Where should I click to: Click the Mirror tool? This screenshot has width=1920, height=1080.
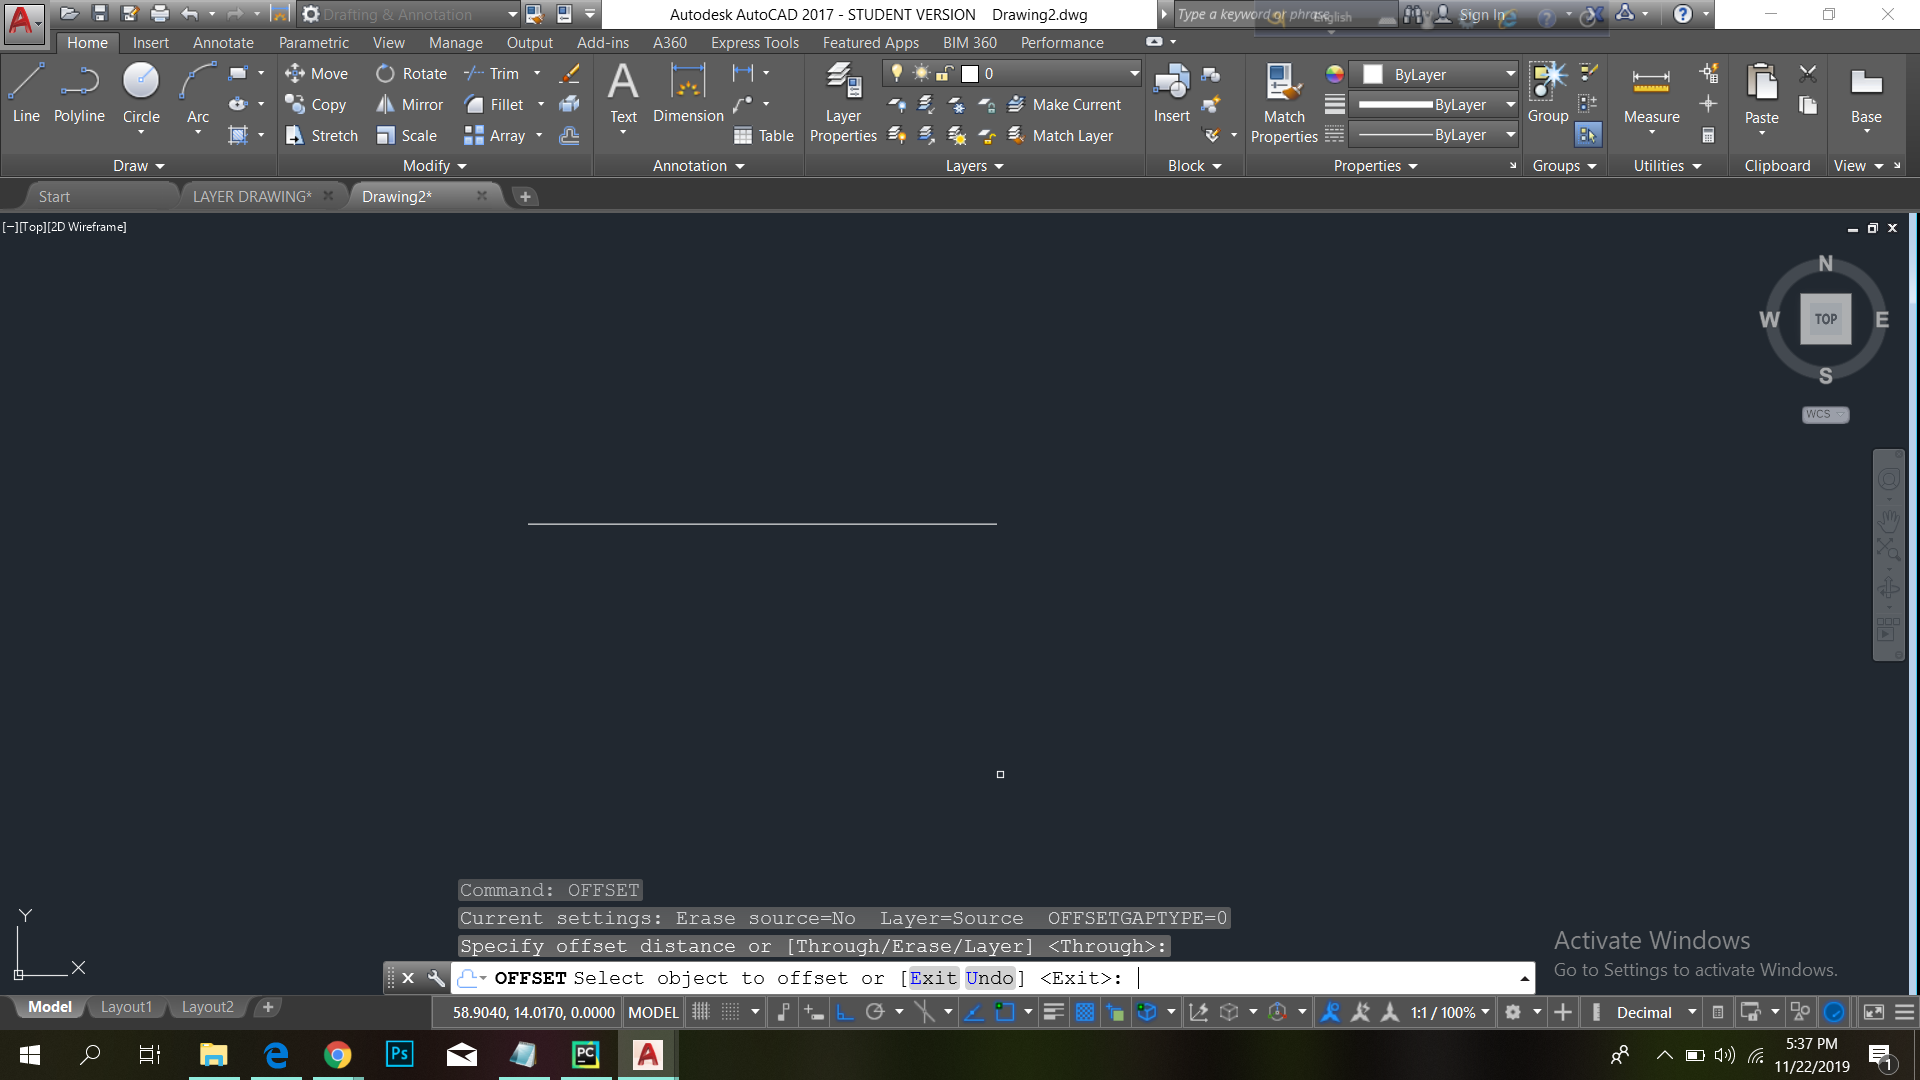[409, 104]
